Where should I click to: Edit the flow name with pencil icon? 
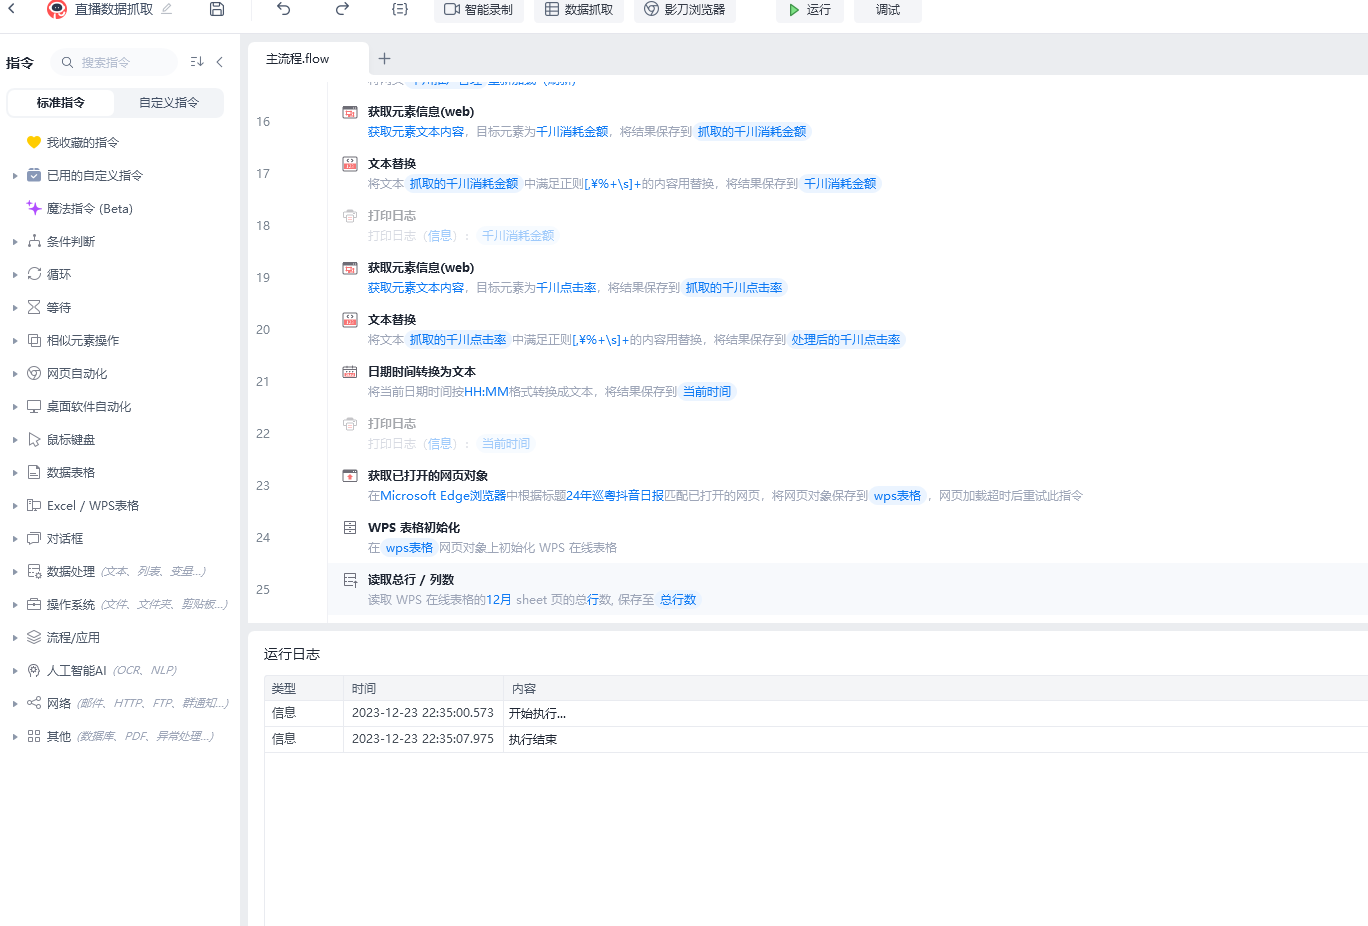point(167,9)
